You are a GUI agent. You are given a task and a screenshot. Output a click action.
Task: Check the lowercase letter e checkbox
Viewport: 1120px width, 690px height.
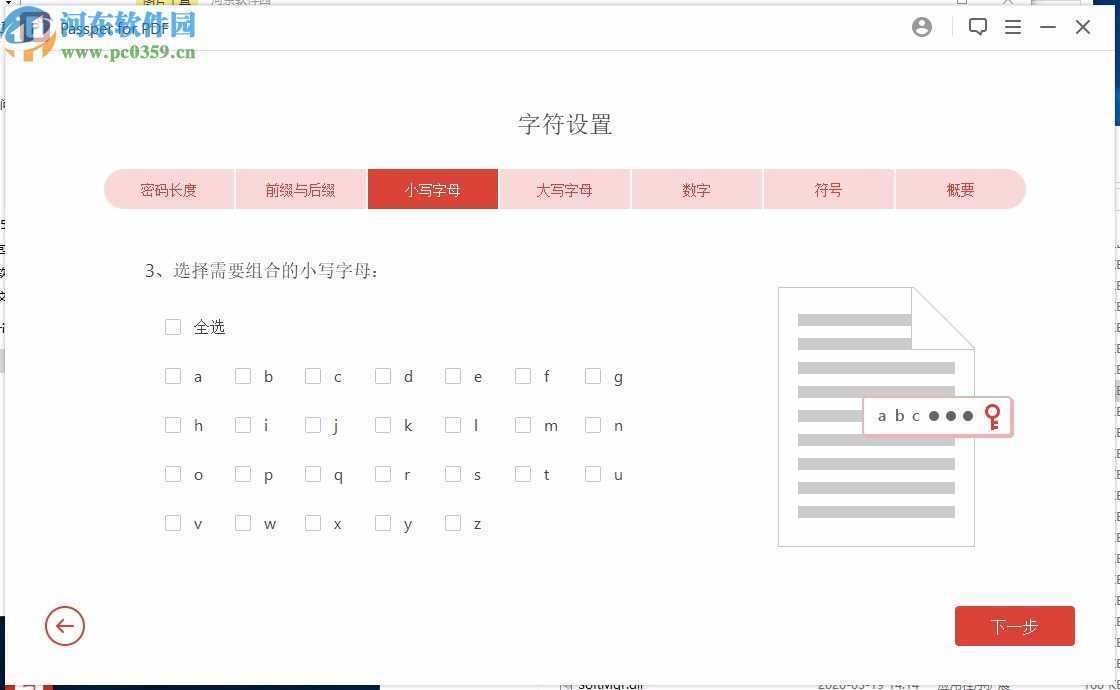point(453,376)
